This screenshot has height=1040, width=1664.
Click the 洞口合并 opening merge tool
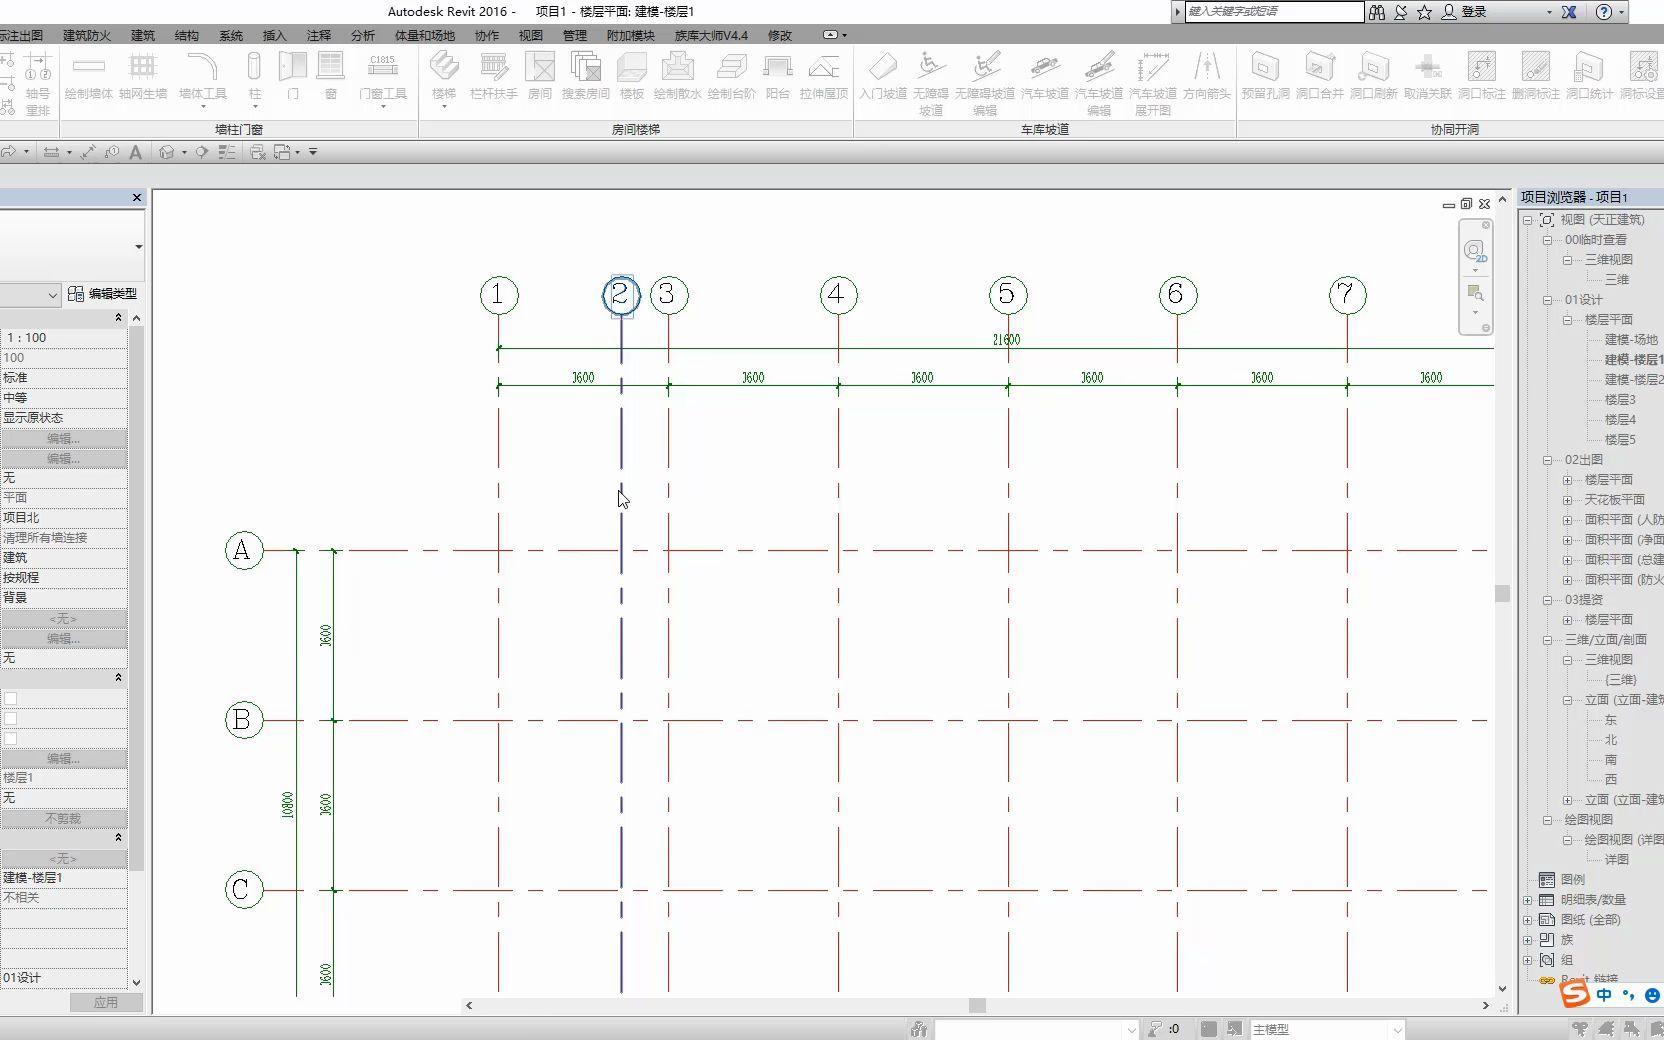tap(1320, 76)
